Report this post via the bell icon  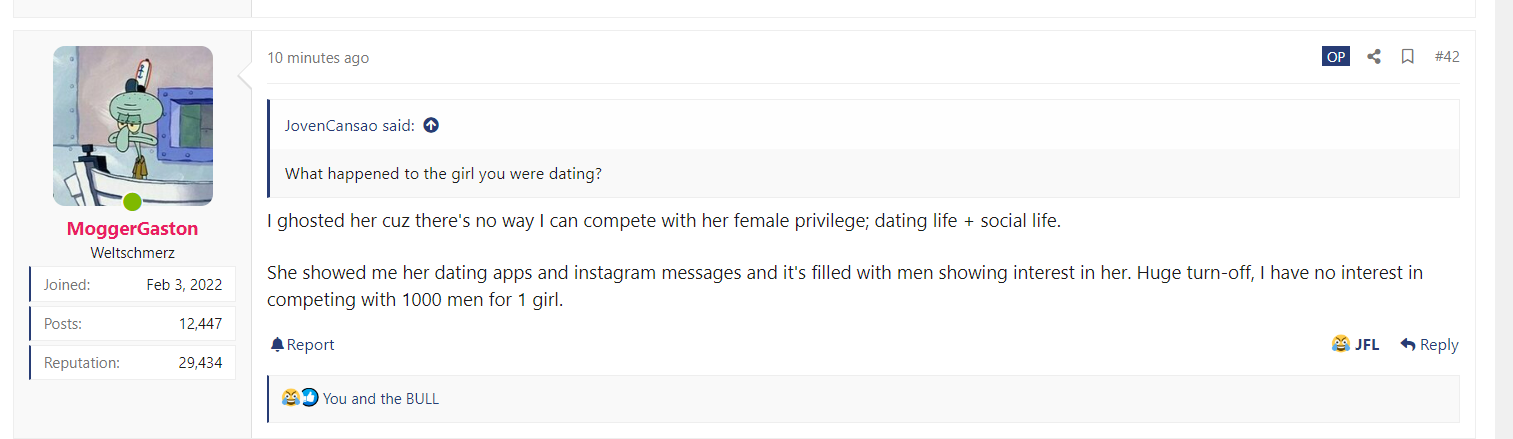[x=302, y=344]
